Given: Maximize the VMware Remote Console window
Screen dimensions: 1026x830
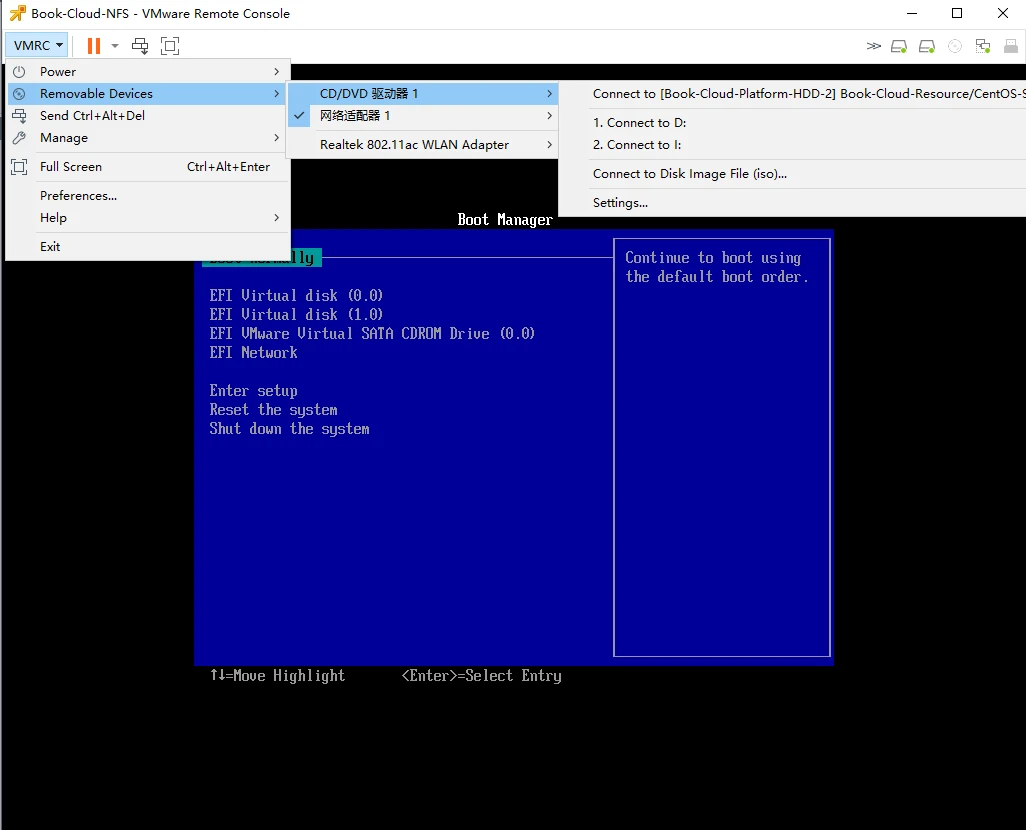Looking at the screenshot, I should 957,13.
